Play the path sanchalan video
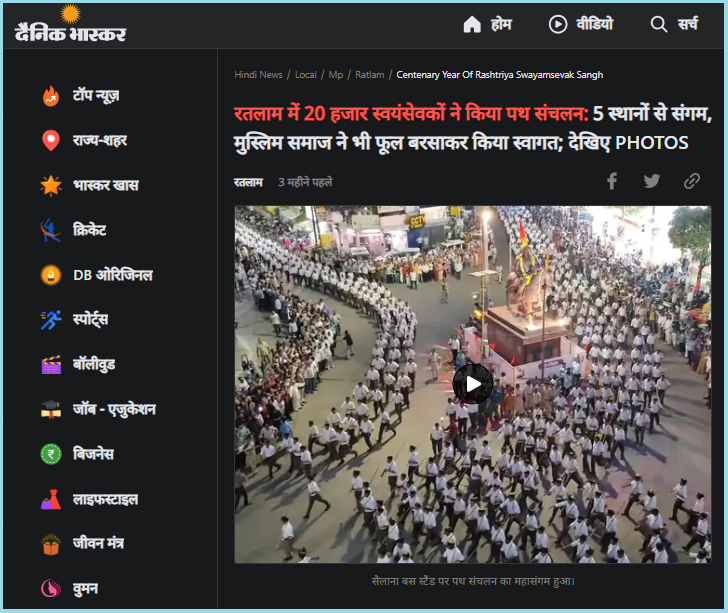Image resolution: width=728 pixels, height=613 pixels. pos(473,384)
